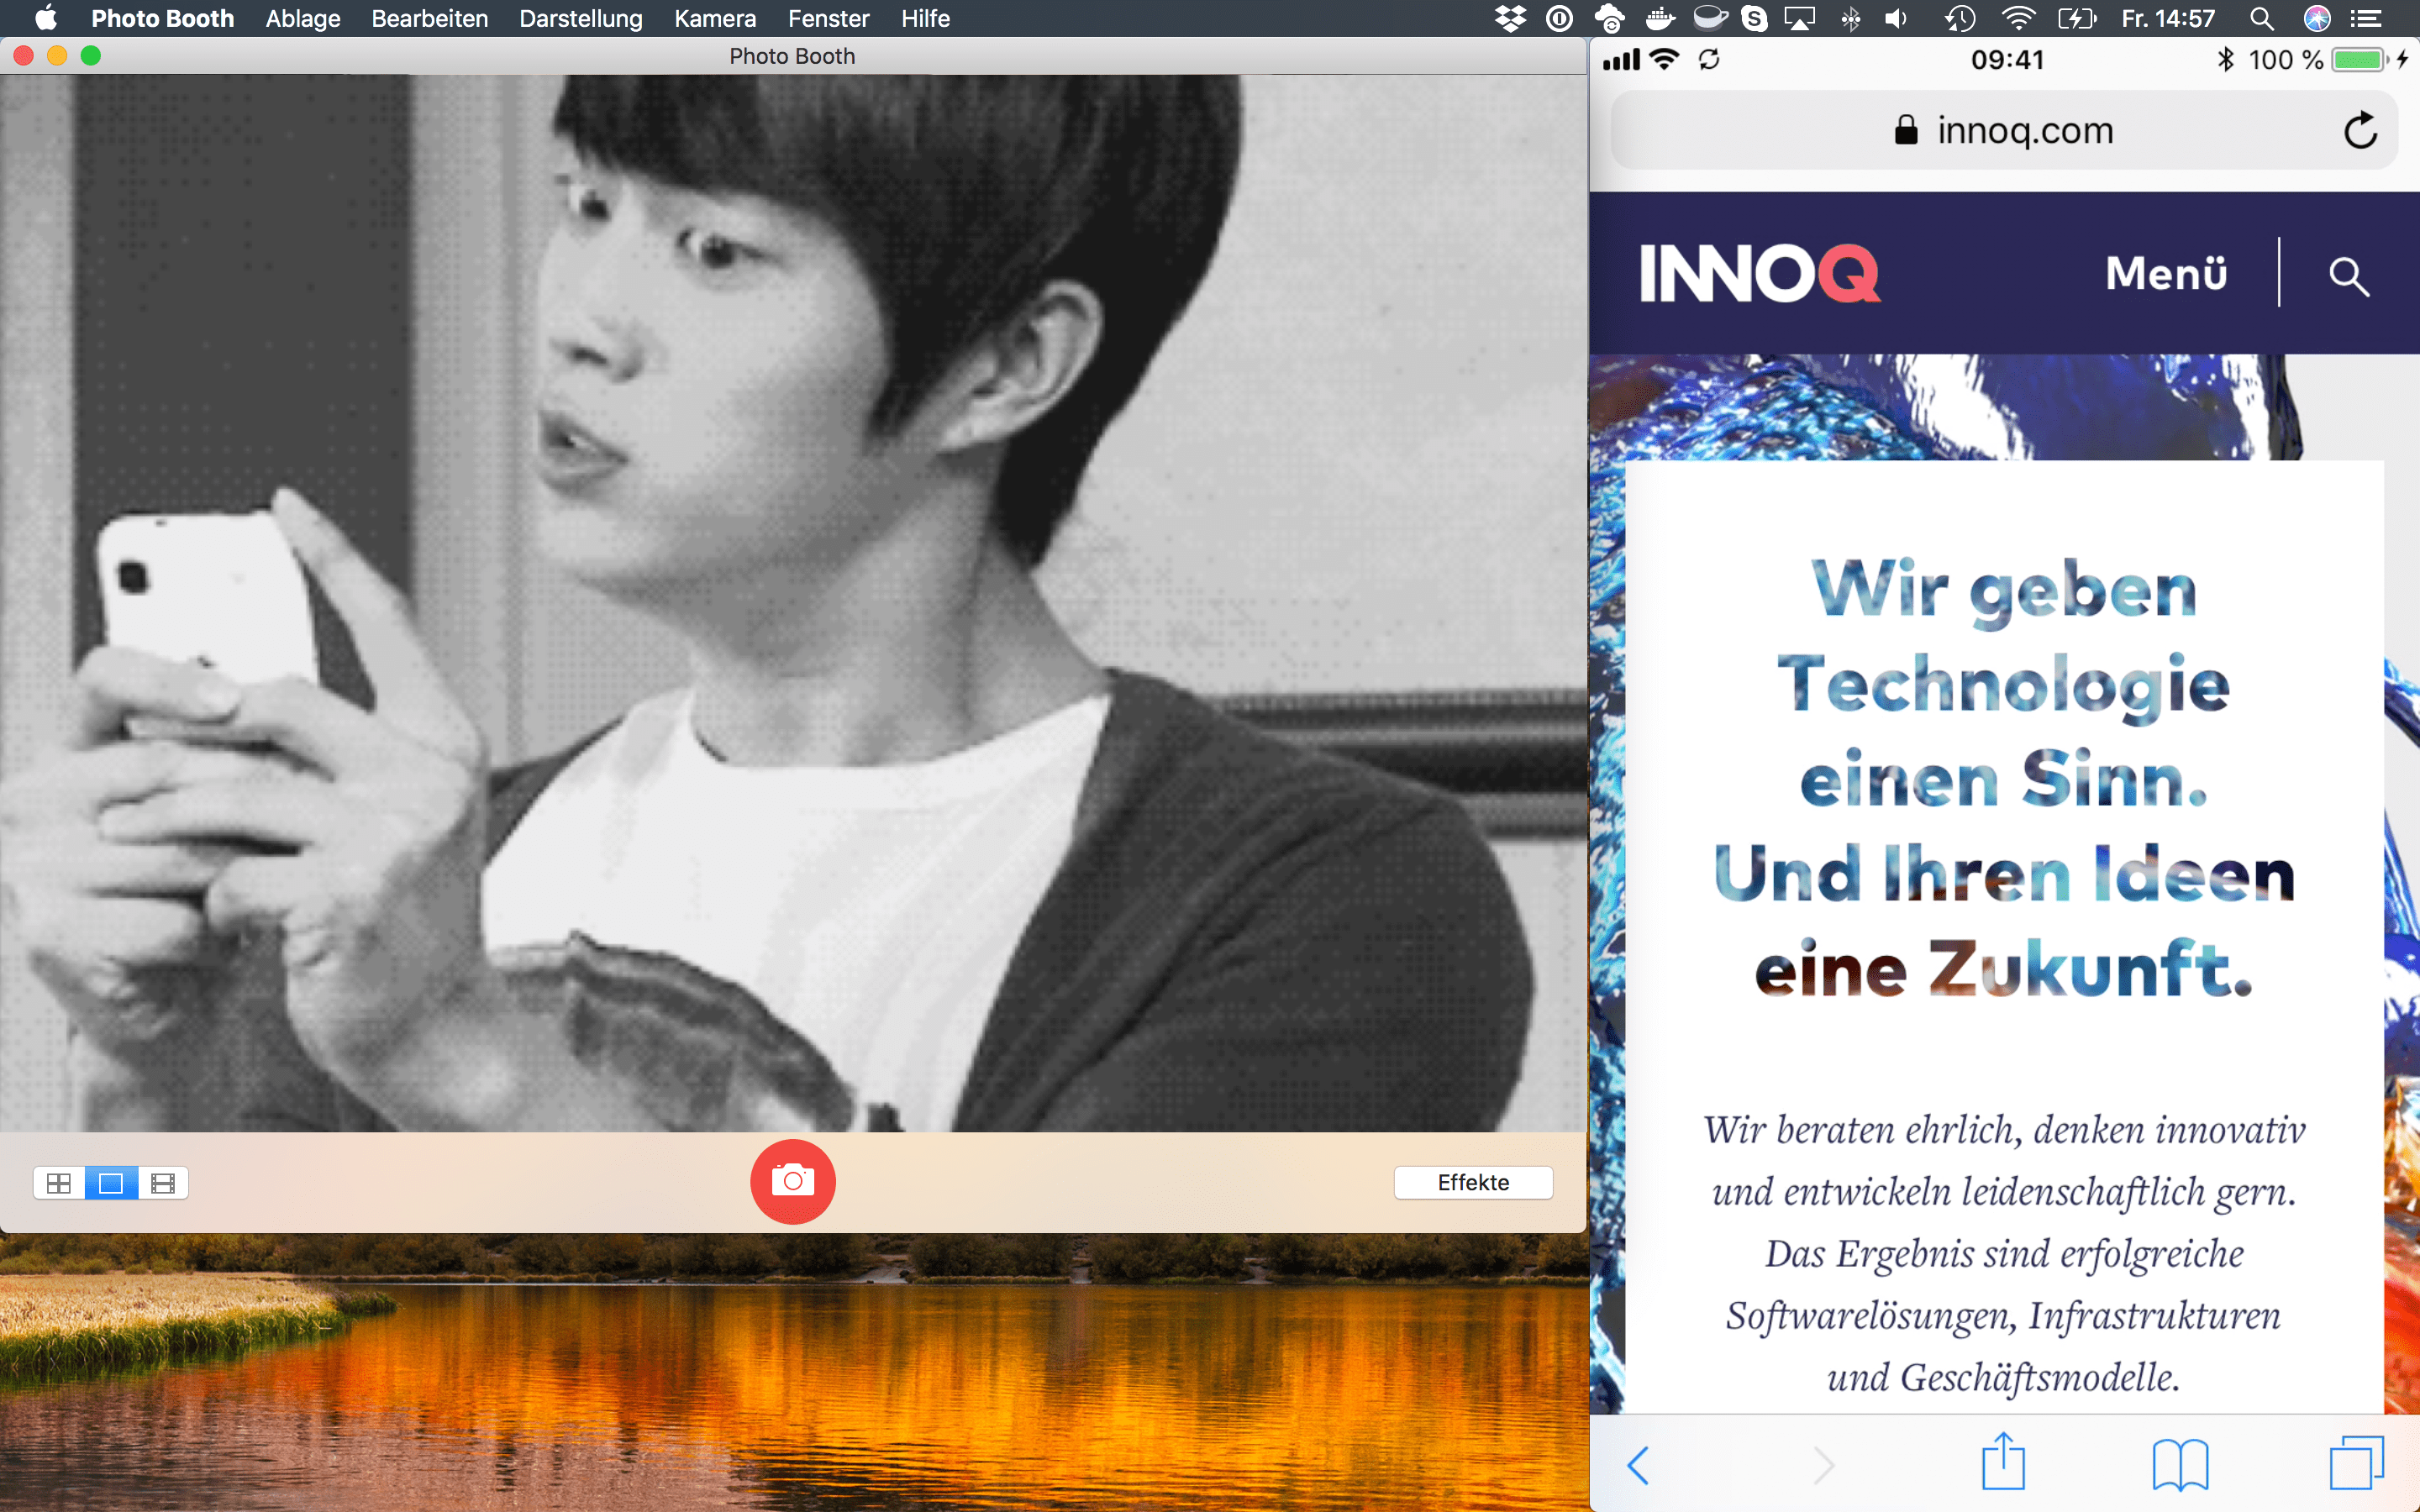Viewport: 2420px width, 1512px height.
Task: Click the 1Password menu bar icon
Action: [1559, 18]
